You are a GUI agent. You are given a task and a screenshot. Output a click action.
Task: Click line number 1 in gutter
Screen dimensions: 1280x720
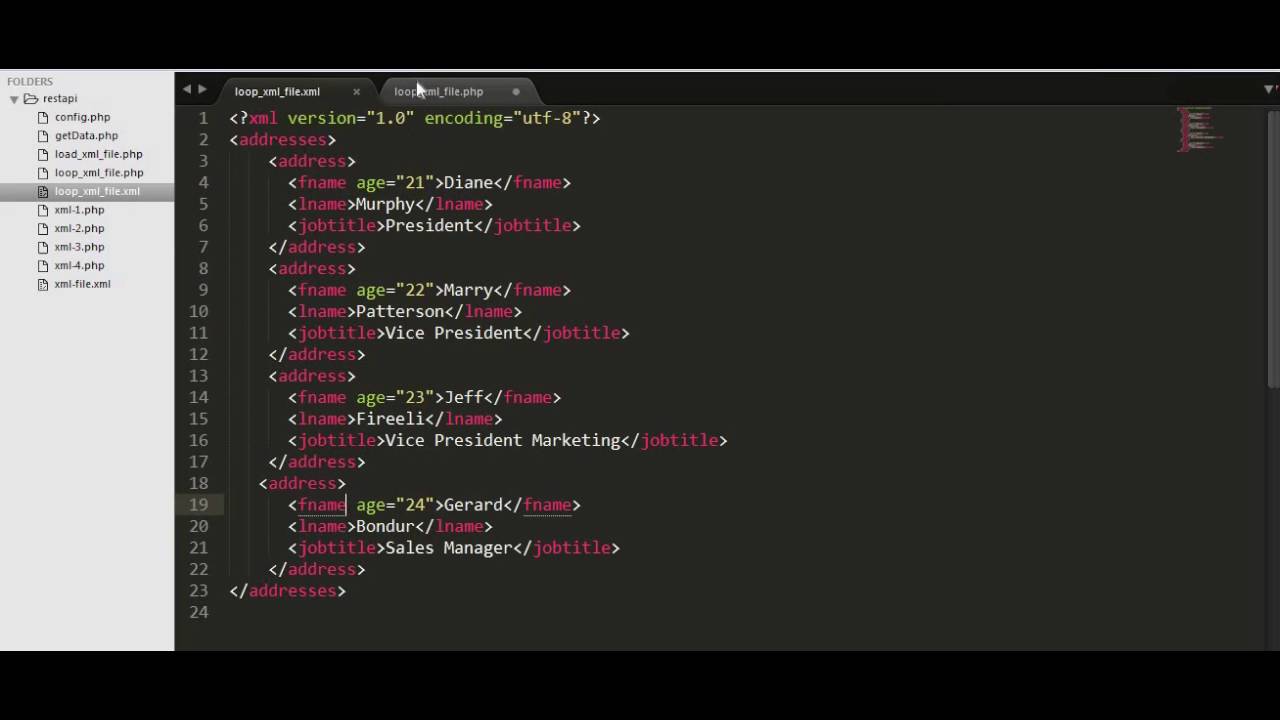point(203,118)
